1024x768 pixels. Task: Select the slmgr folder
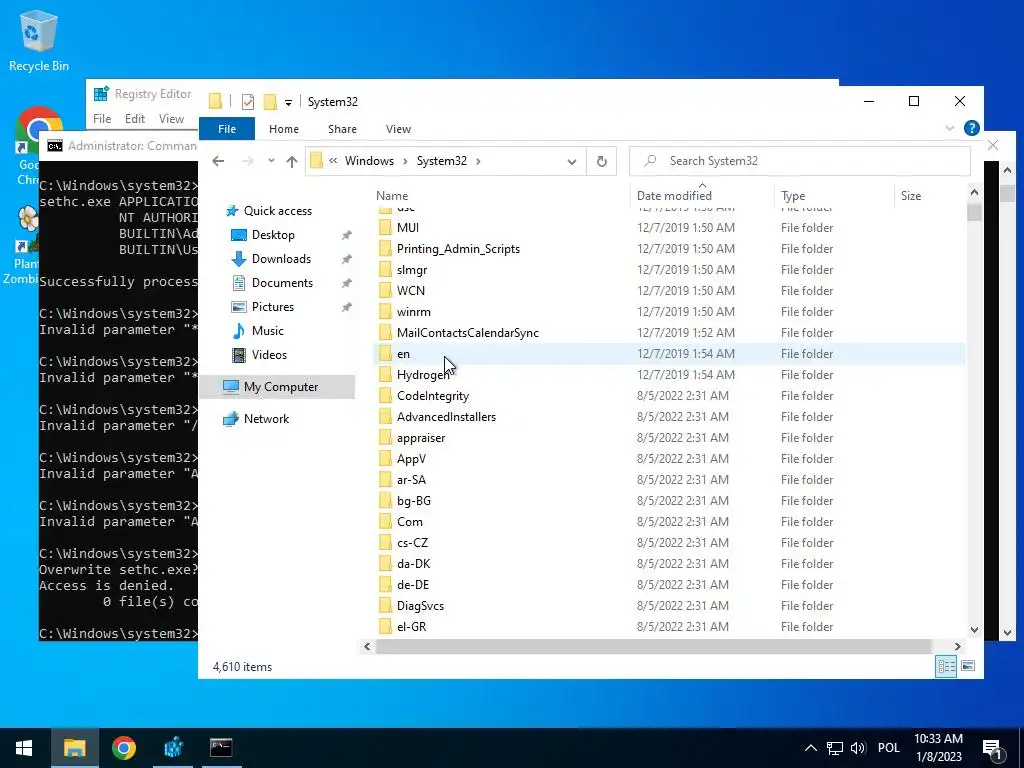click(x=411, y=270)
